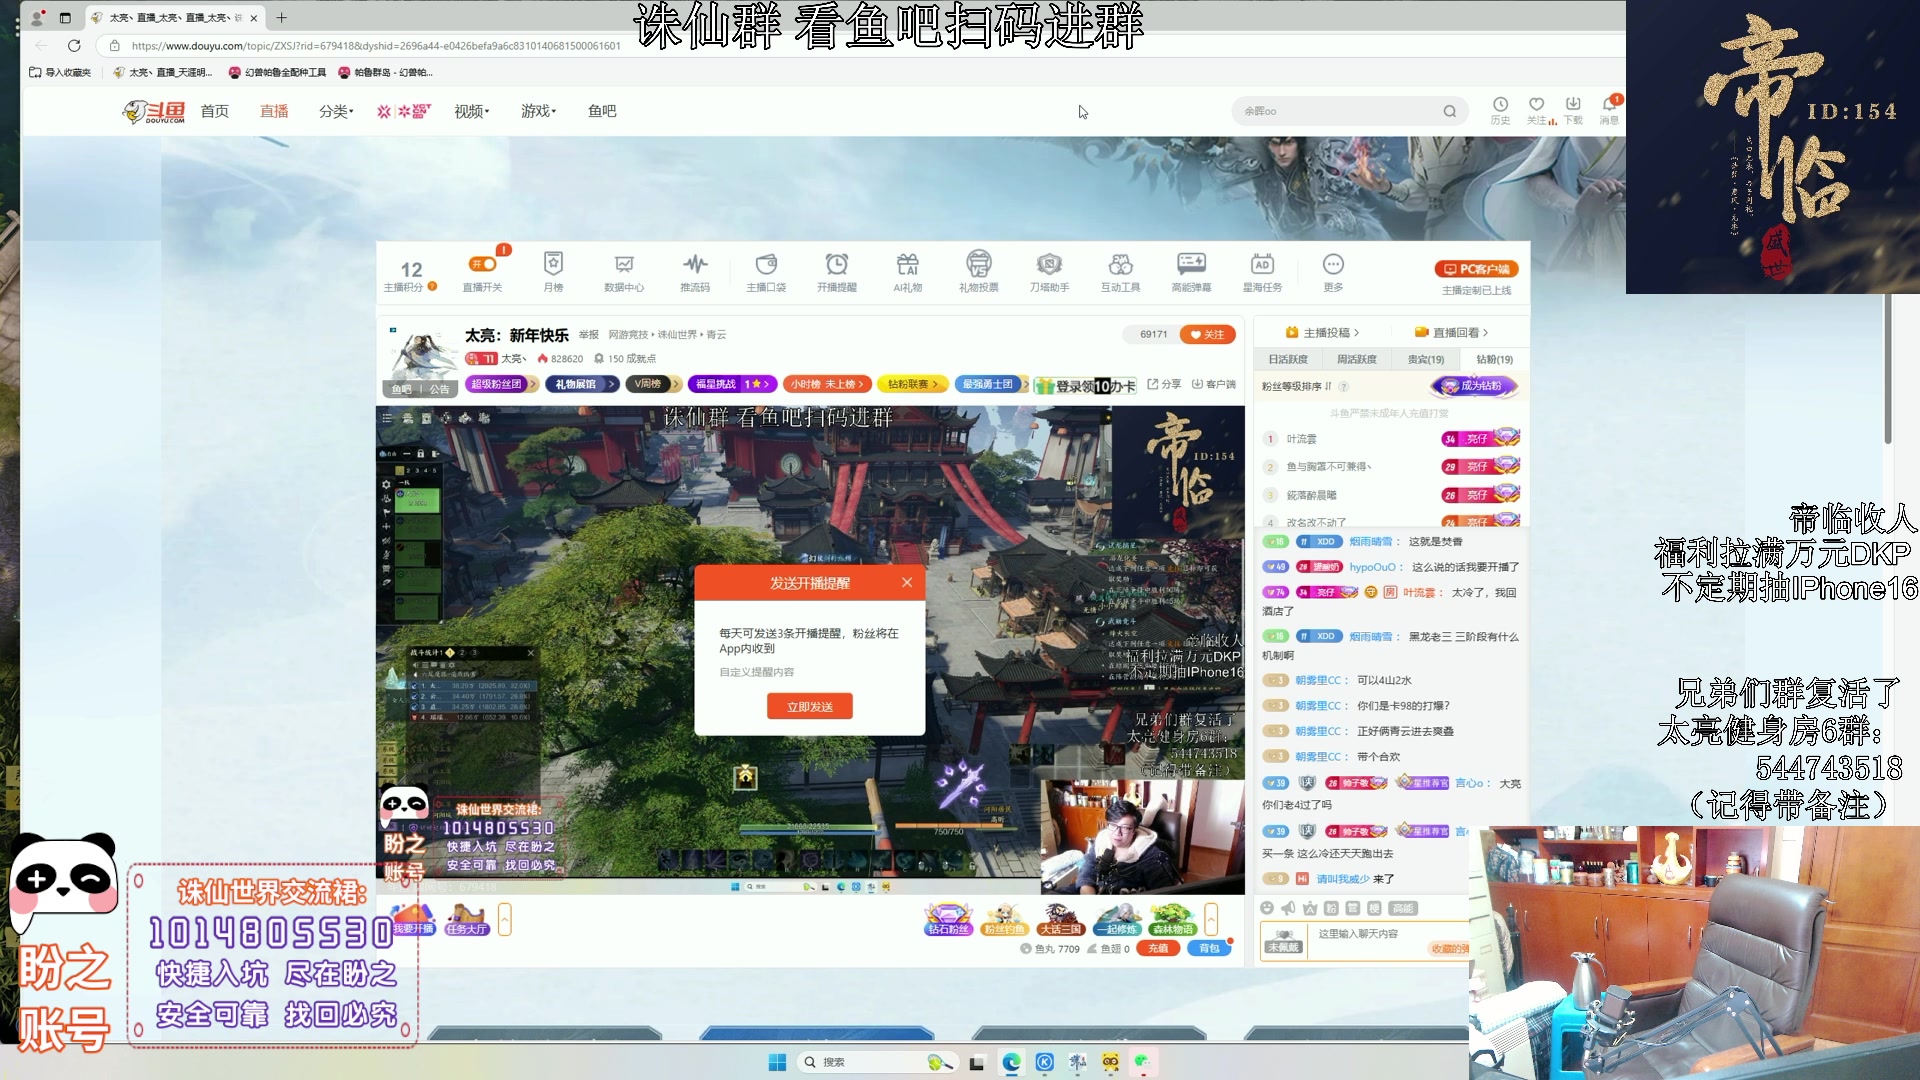Open the 高能弹幕 danmaku tool
Viewport: 1920px width, 1080px height.
click(x=1191, y=271)
